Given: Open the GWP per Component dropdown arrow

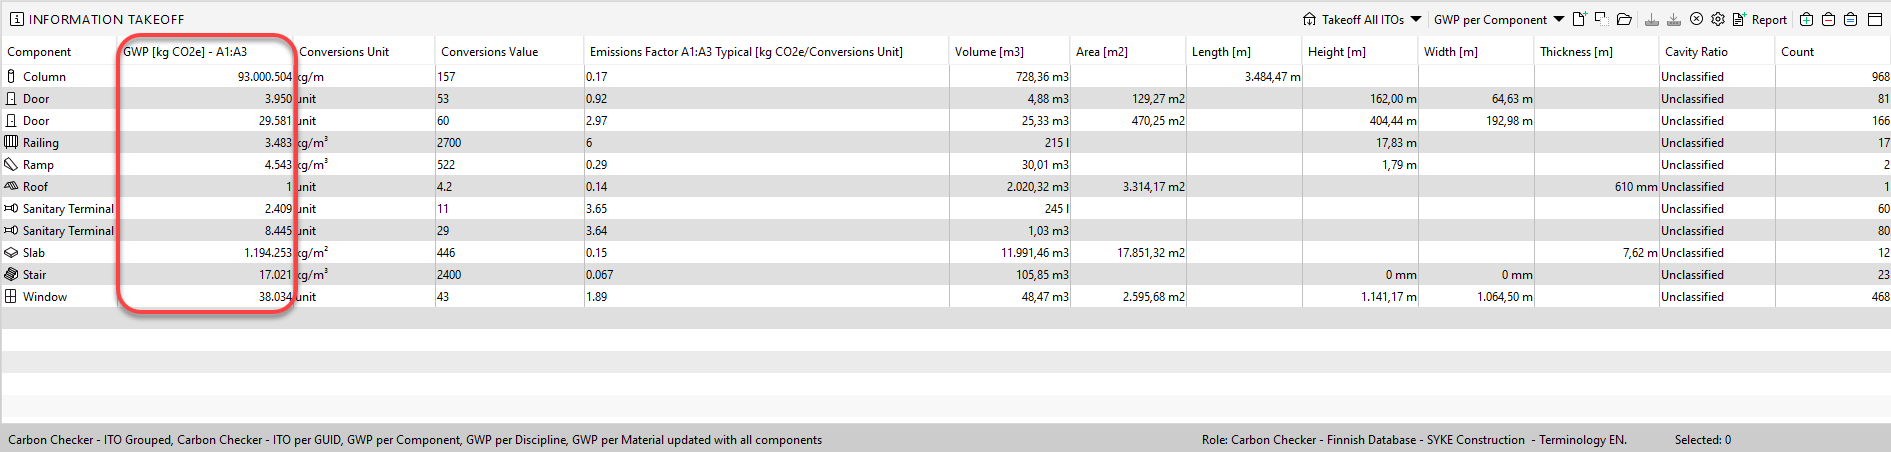Looking at the screenshot, I should coord(1559,19).
